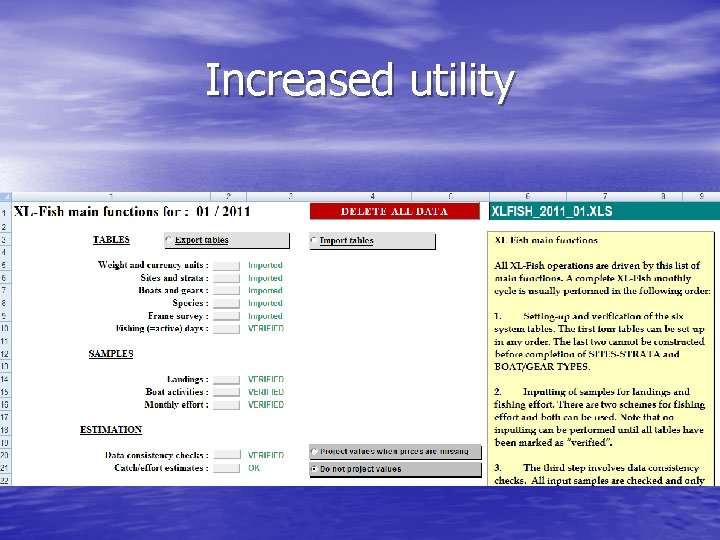The width and height of the screenshot is (720, 540).
Task: Select the Import tables radio option
Action: tap(372, 241)
